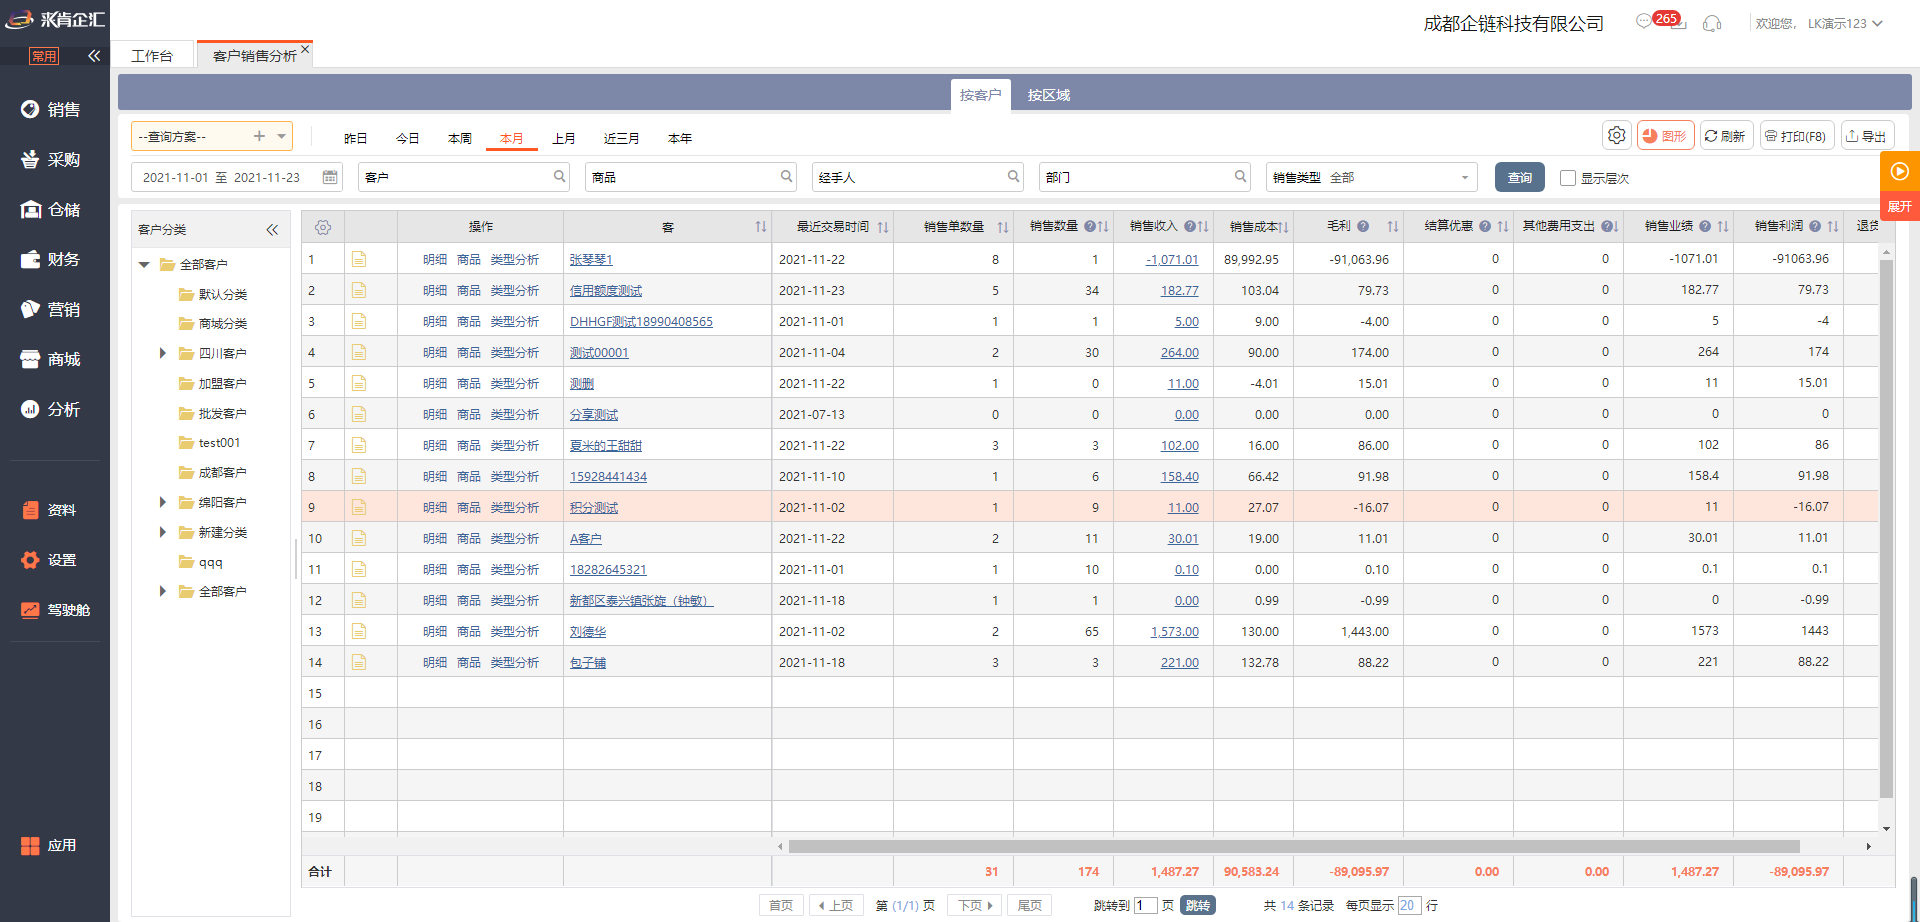Click the search icon in 商品 field
Viewport: 1920px width, 922px height.
tap(787, 176)
